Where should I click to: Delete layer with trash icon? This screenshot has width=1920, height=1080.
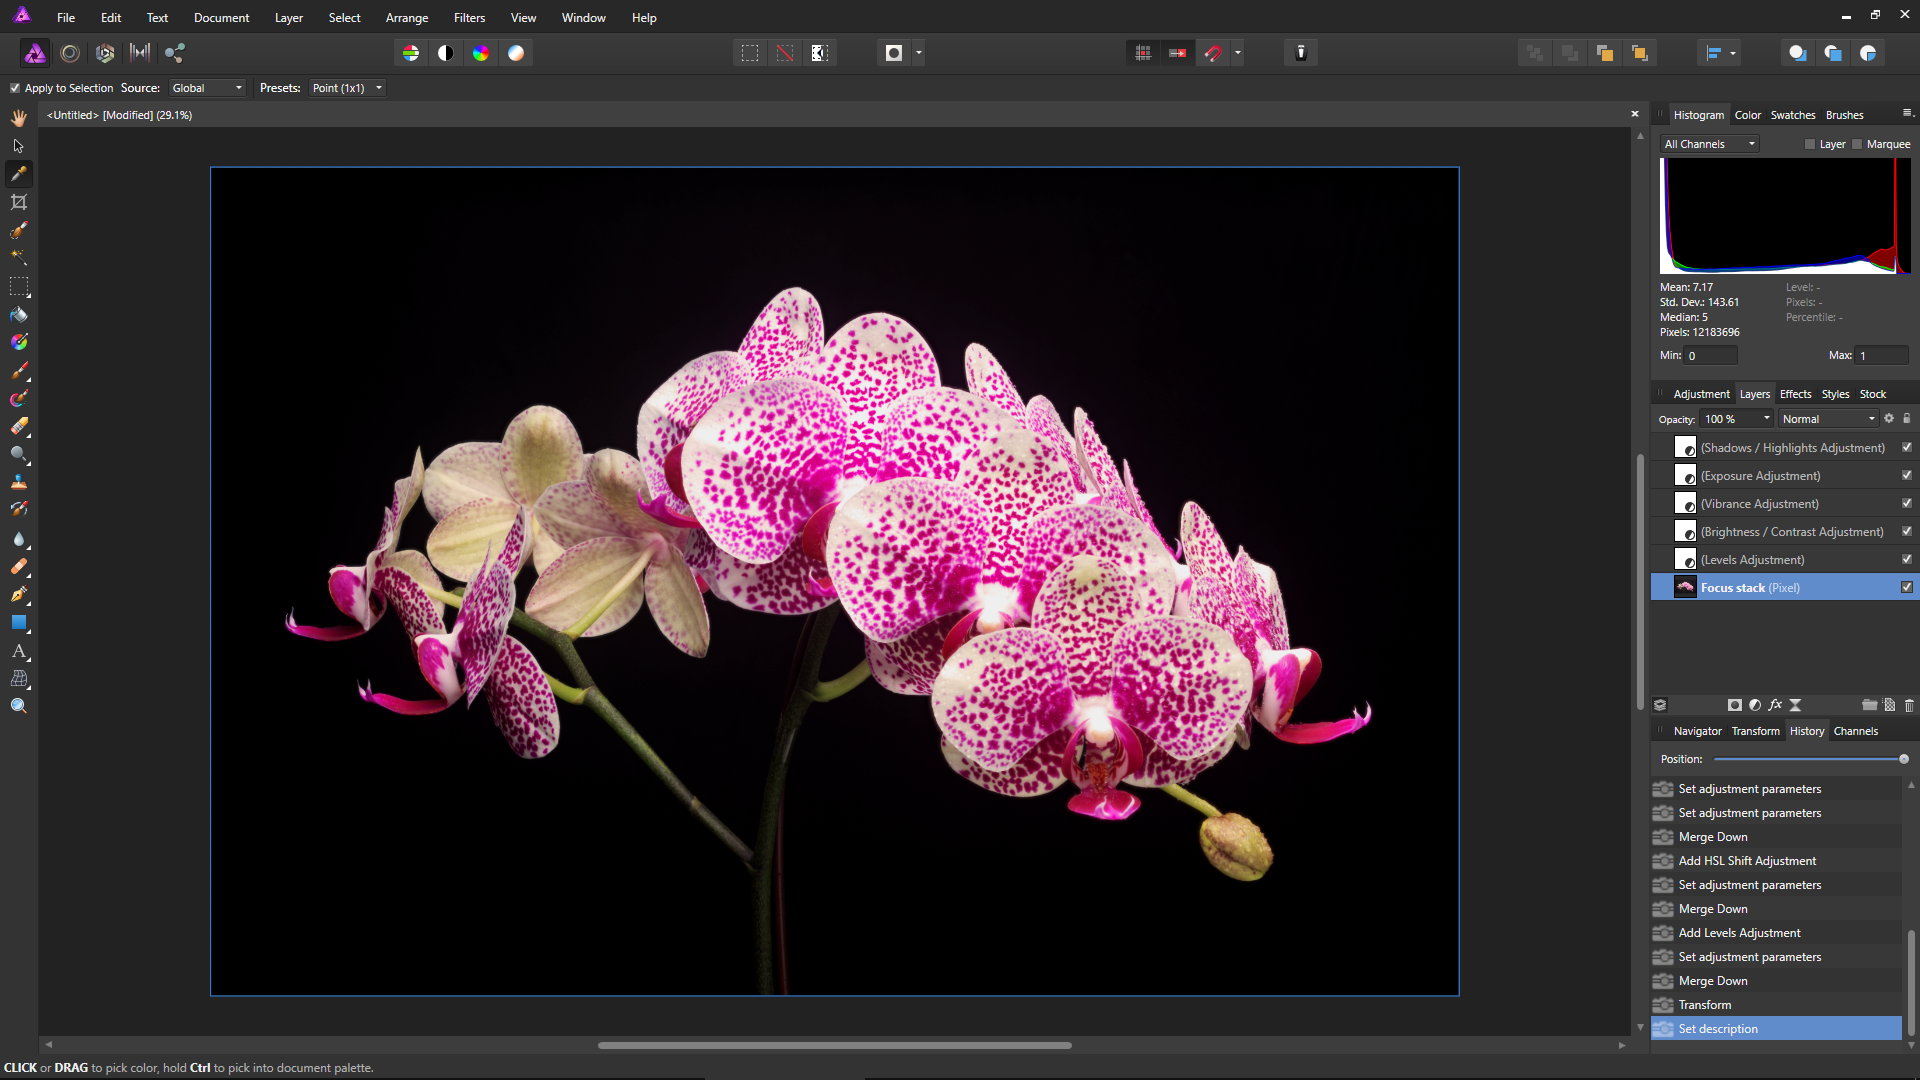[1909, 705]
